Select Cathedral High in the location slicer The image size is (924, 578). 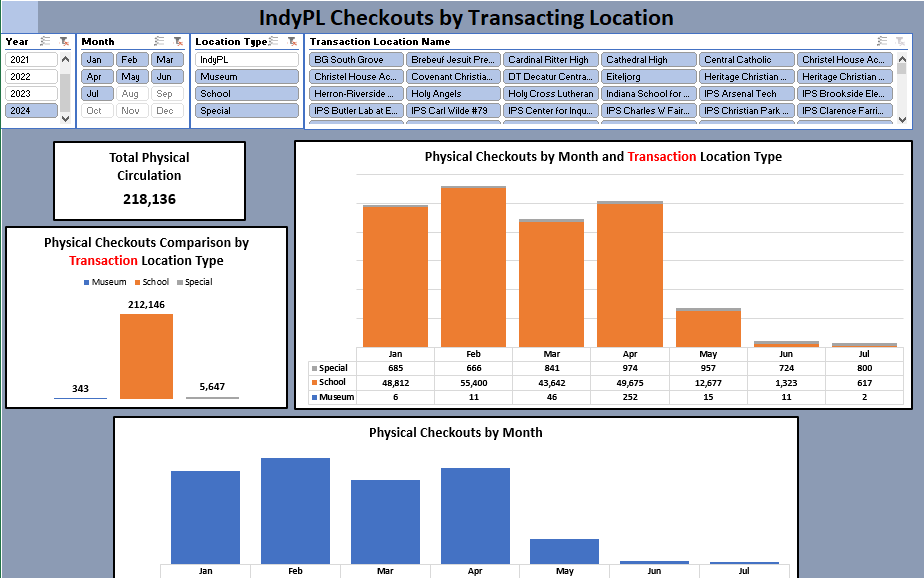click(648, 59)
